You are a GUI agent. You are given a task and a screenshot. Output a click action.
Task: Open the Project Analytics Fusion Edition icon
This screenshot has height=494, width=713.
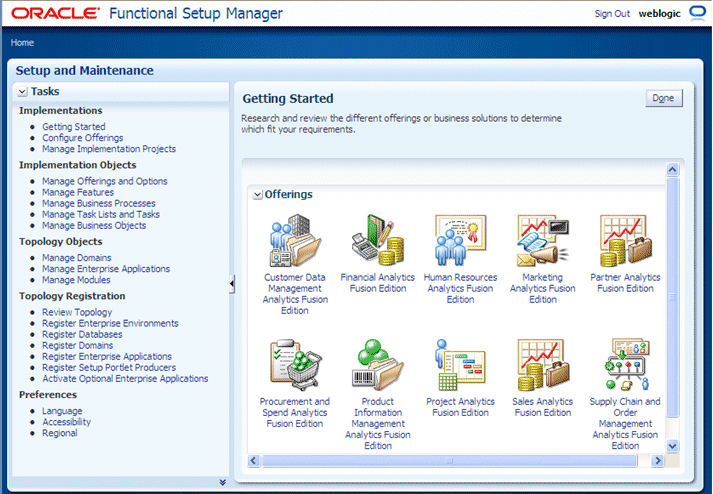tap(460, 365)
